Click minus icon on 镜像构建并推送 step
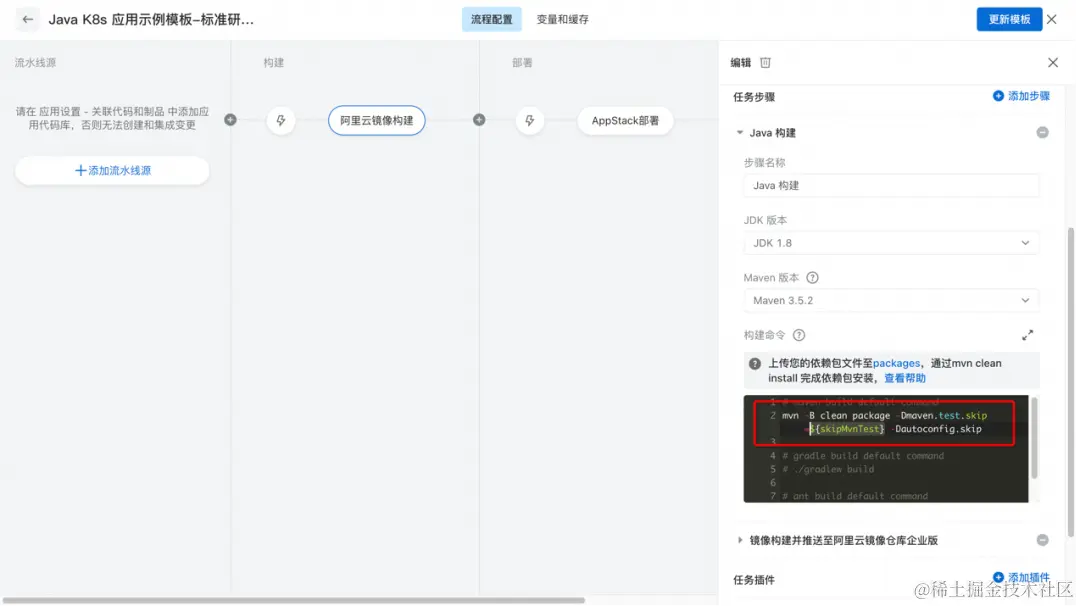 (x=1041, y=540)
